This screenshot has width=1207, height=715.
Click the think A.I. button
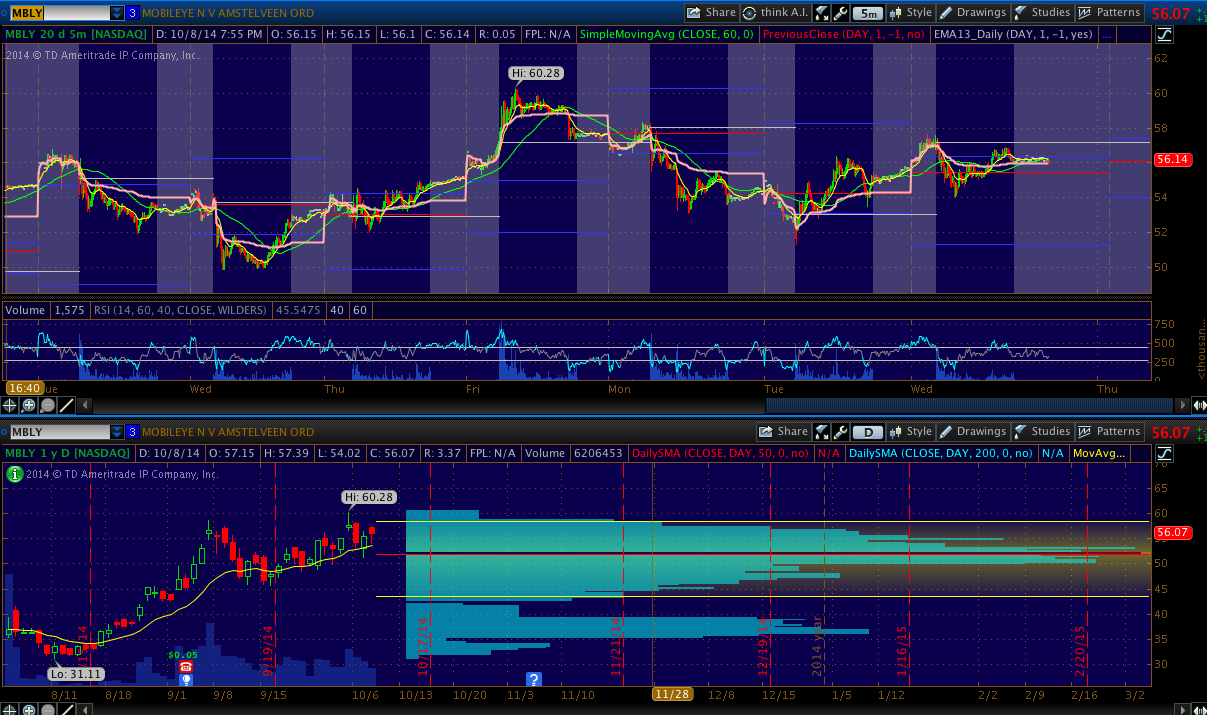776,13
